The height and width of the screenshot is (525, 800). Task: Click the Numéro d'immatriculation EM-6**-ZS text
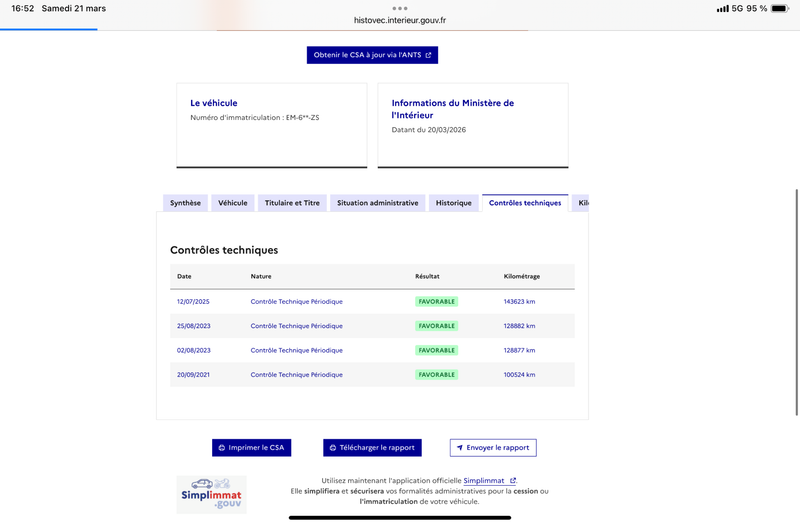tap(255, 117)
